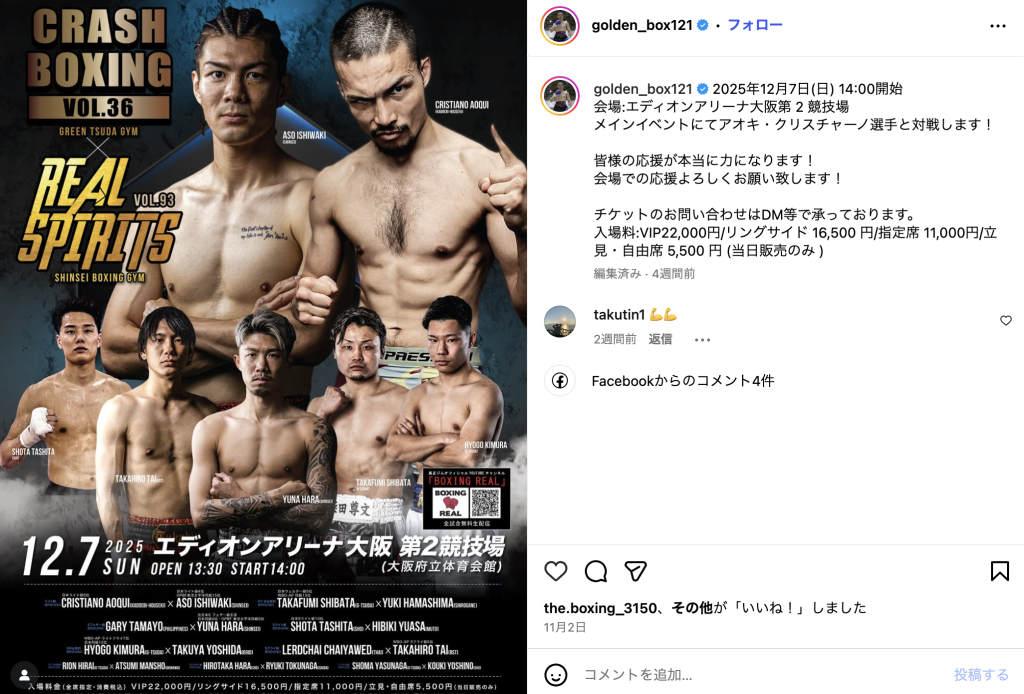The height and width of the screenshot is (694, 1024).
Task: Click the 投稿する post button
Action: click(981, 674)
